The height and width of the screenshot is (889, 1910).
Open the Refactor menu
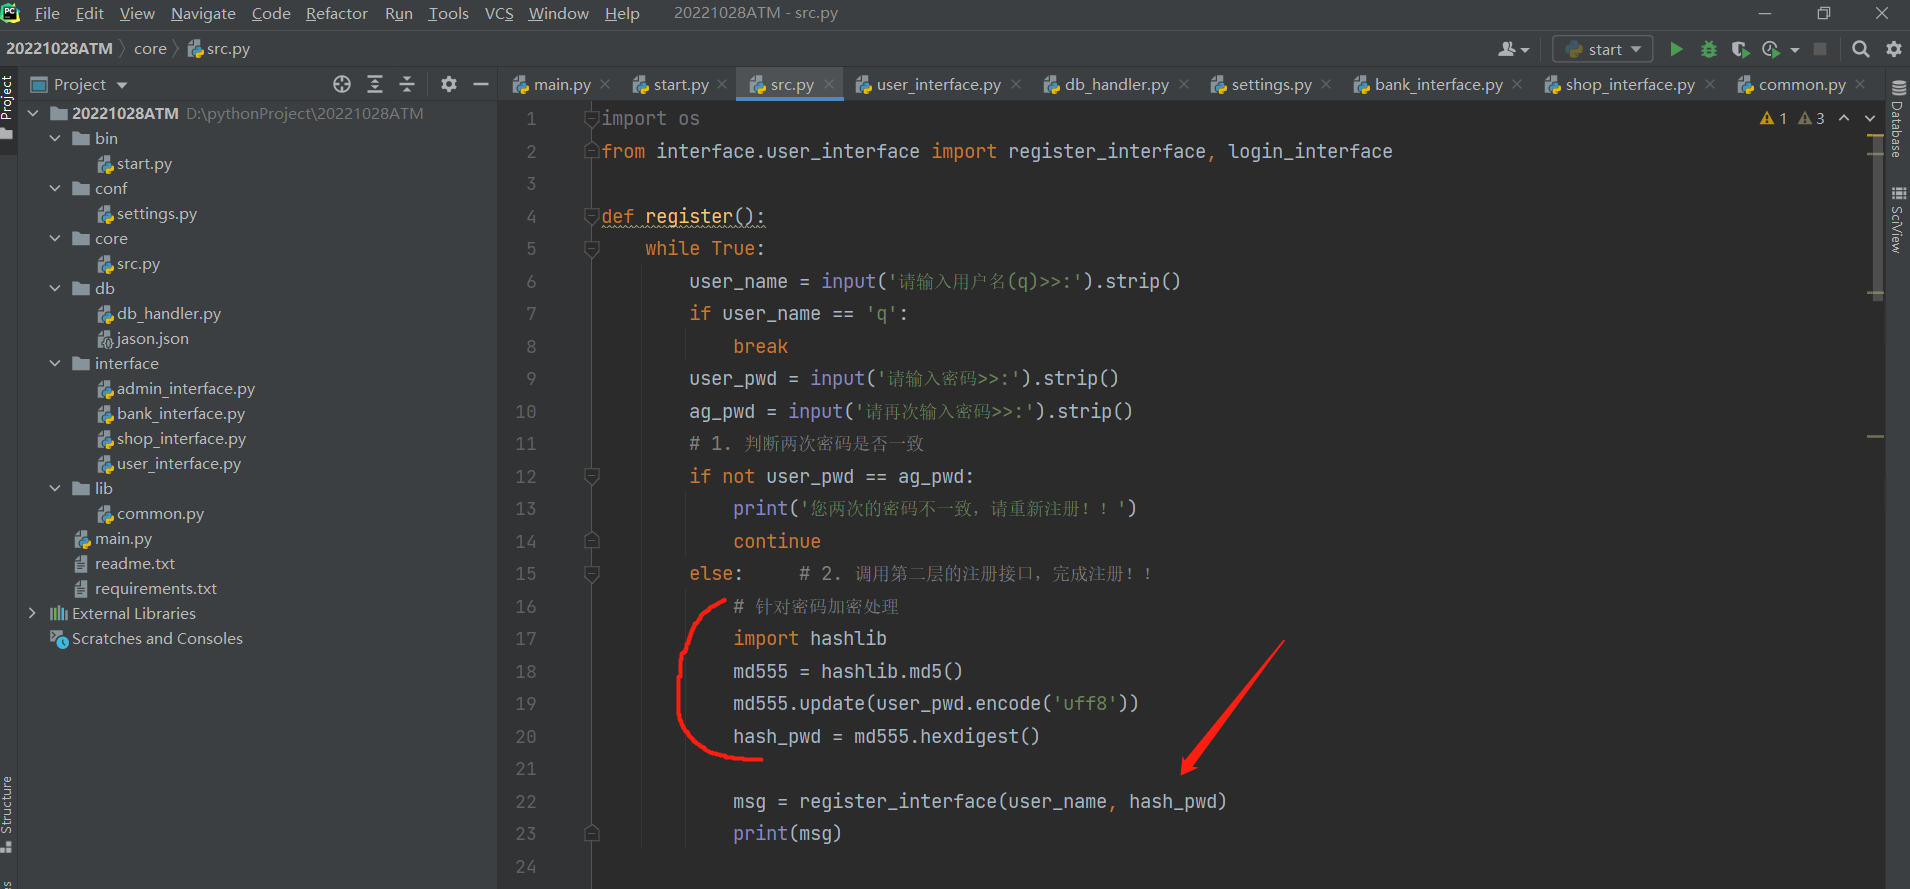[x=337, y=14]
